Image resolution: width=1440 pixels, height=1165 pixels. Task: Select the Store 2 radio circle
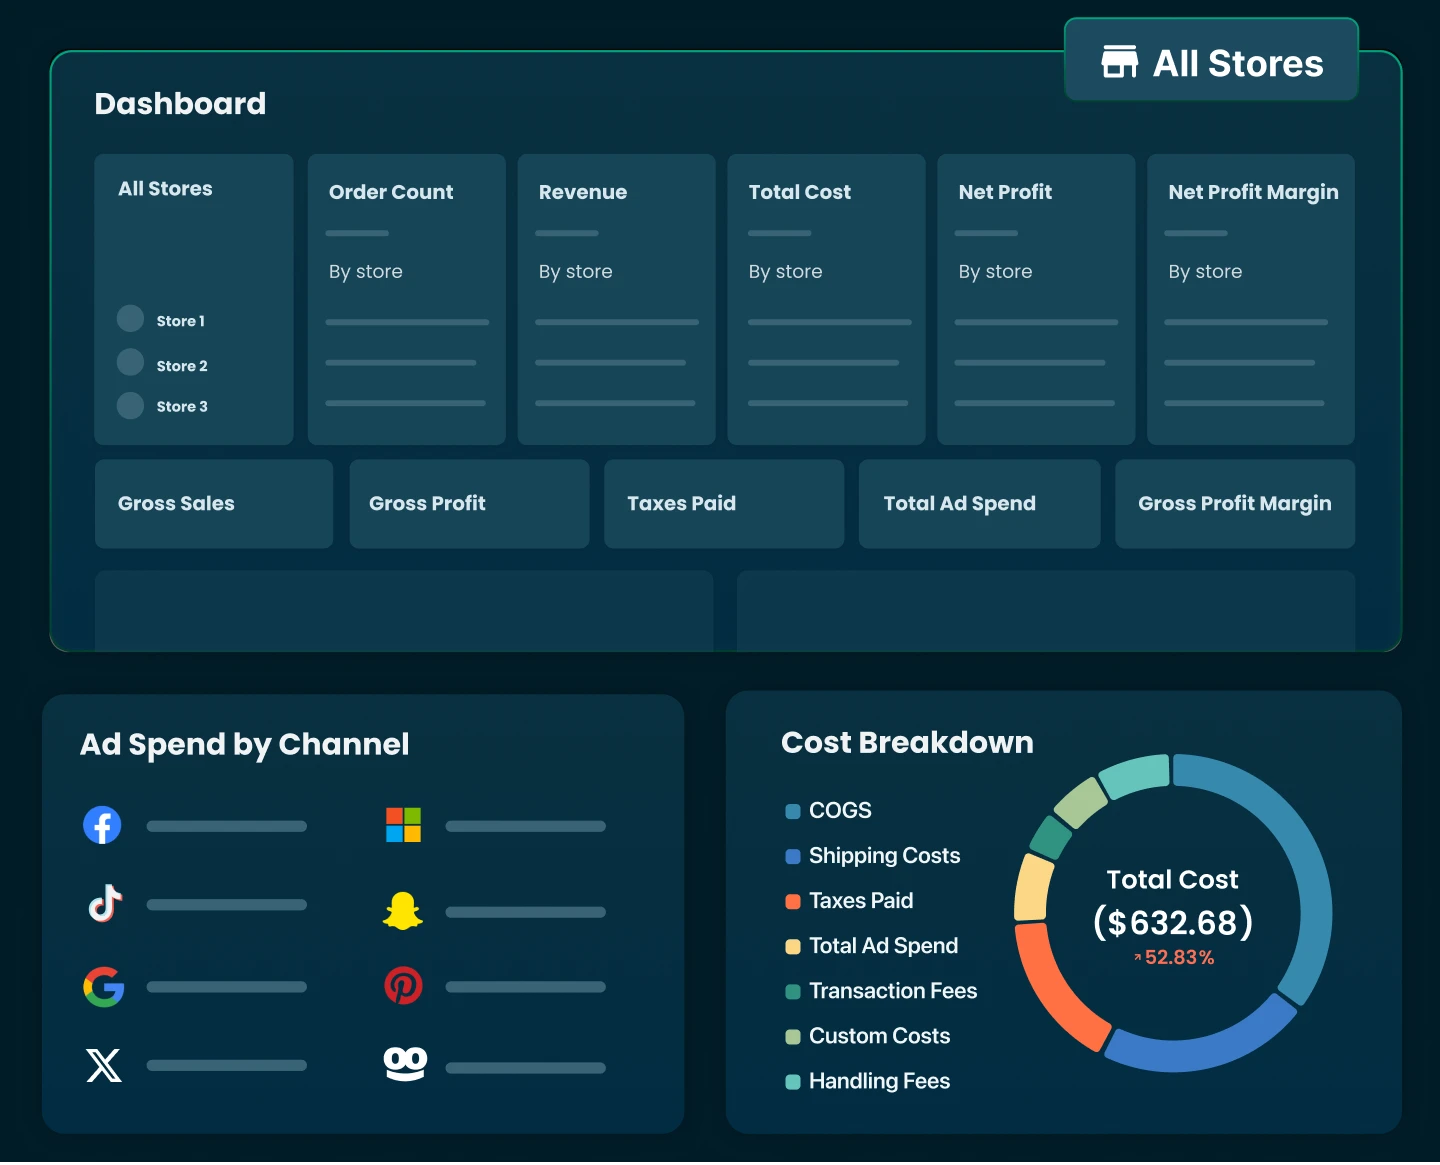[130, 362]
